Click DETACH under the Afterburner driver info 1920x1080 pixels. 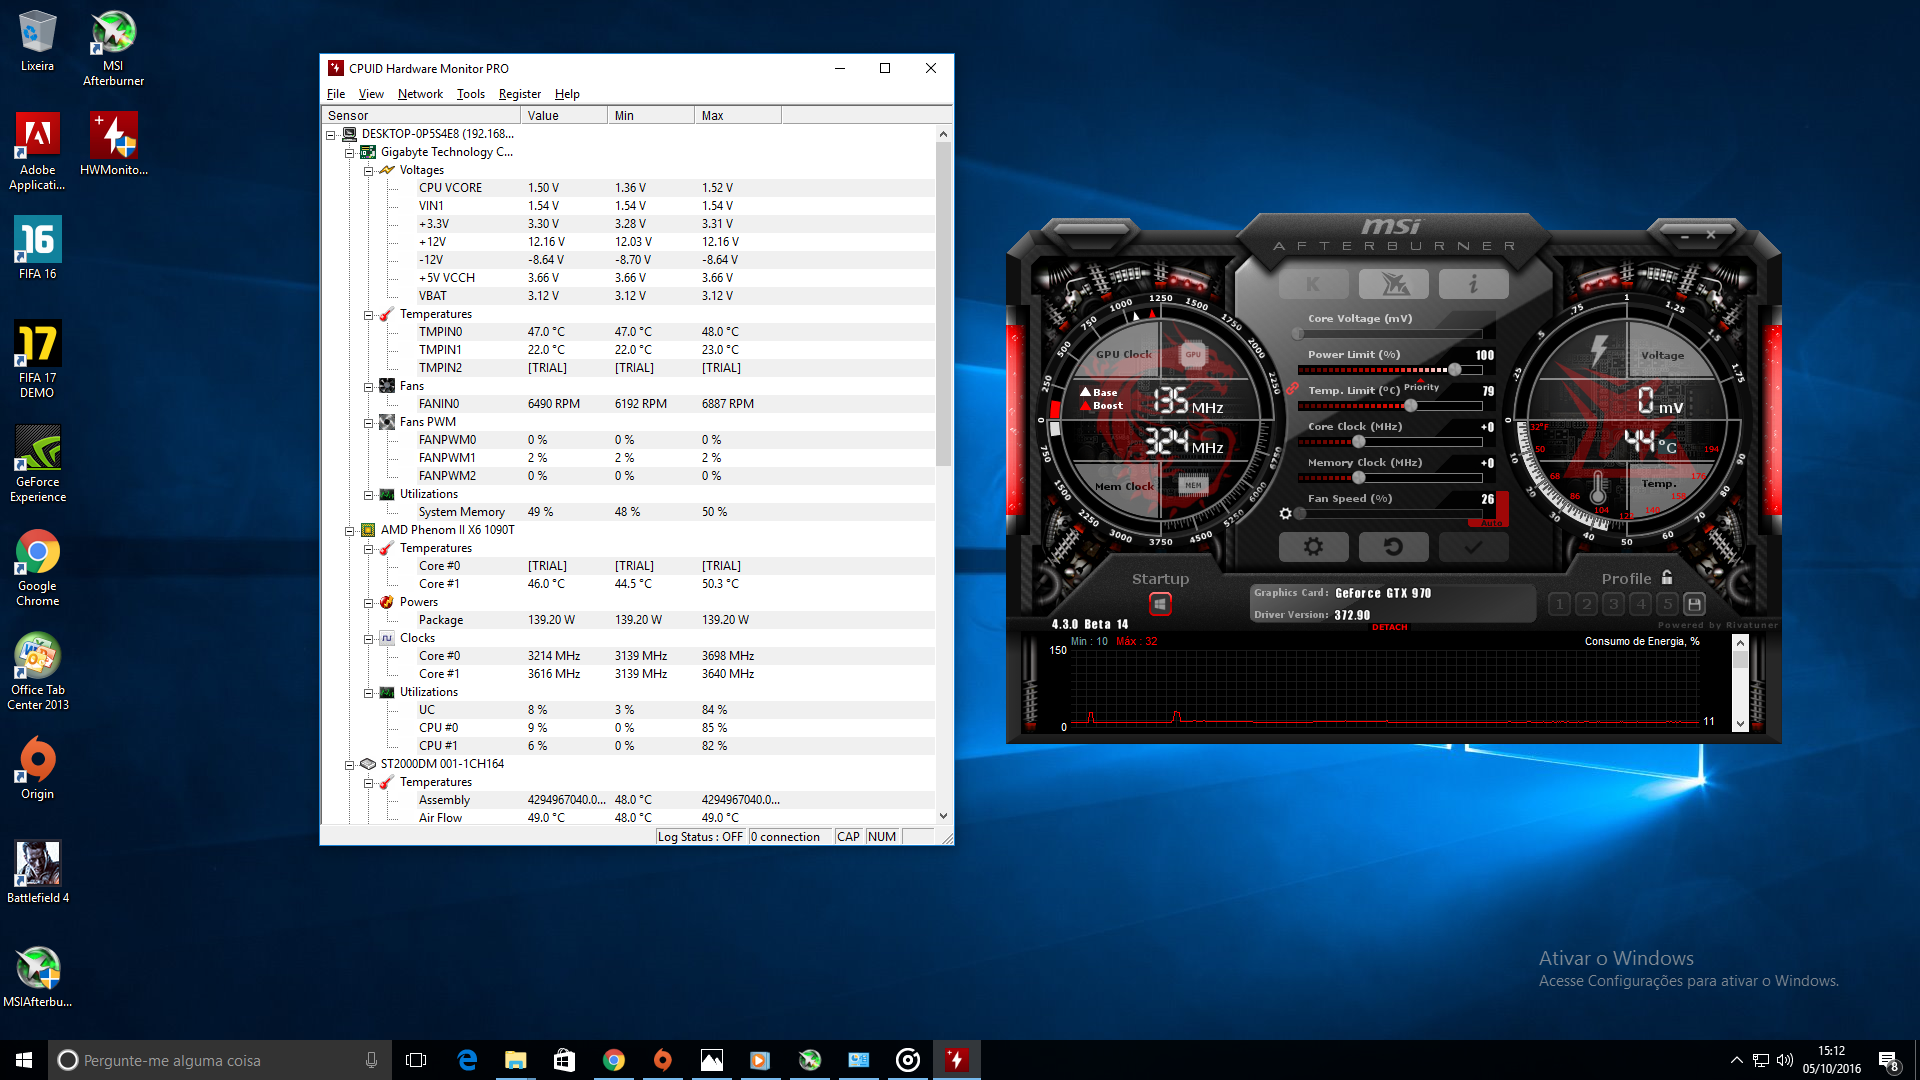1390,627
